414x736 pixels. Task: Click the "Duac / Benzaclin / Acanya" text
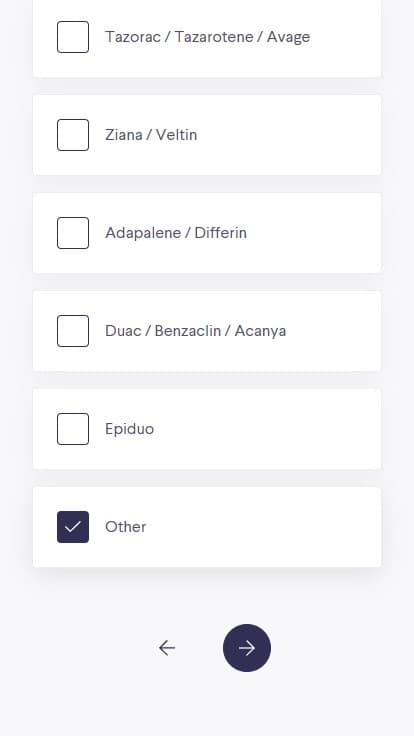pyautogui.click(x=195, y=331)
